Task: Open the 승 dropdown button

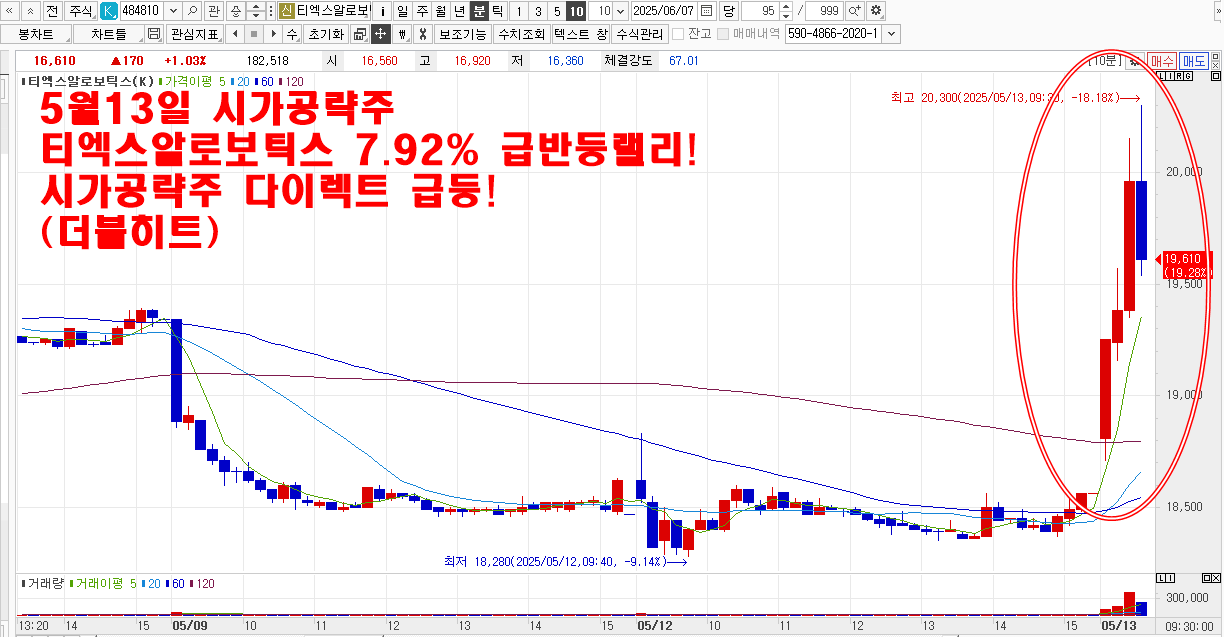Action: tap(235, 11)
